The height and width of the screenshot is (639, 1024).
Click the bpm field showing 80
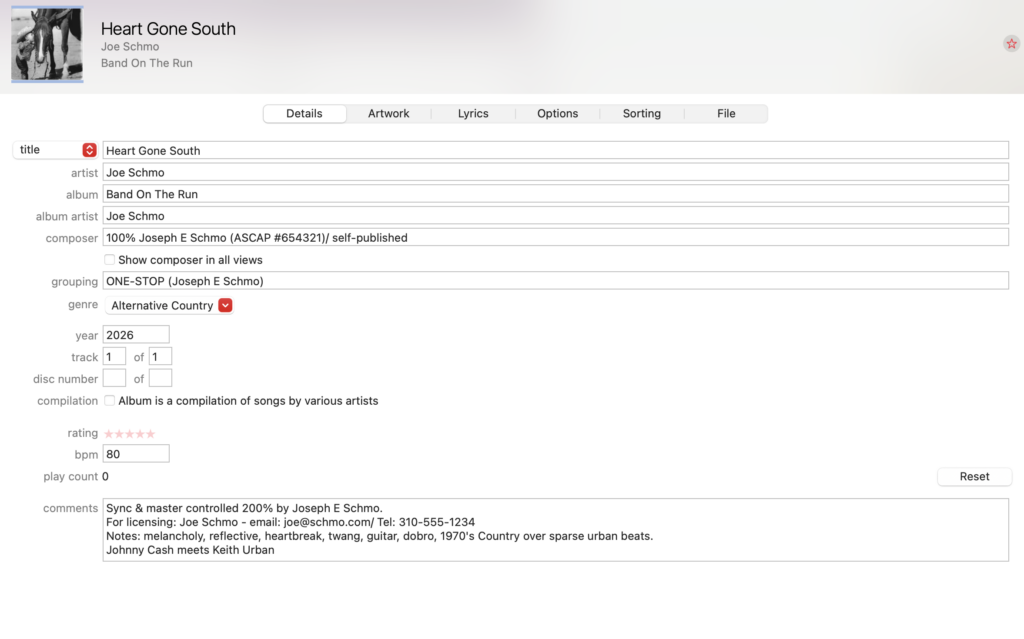click(x=136, y=454)
